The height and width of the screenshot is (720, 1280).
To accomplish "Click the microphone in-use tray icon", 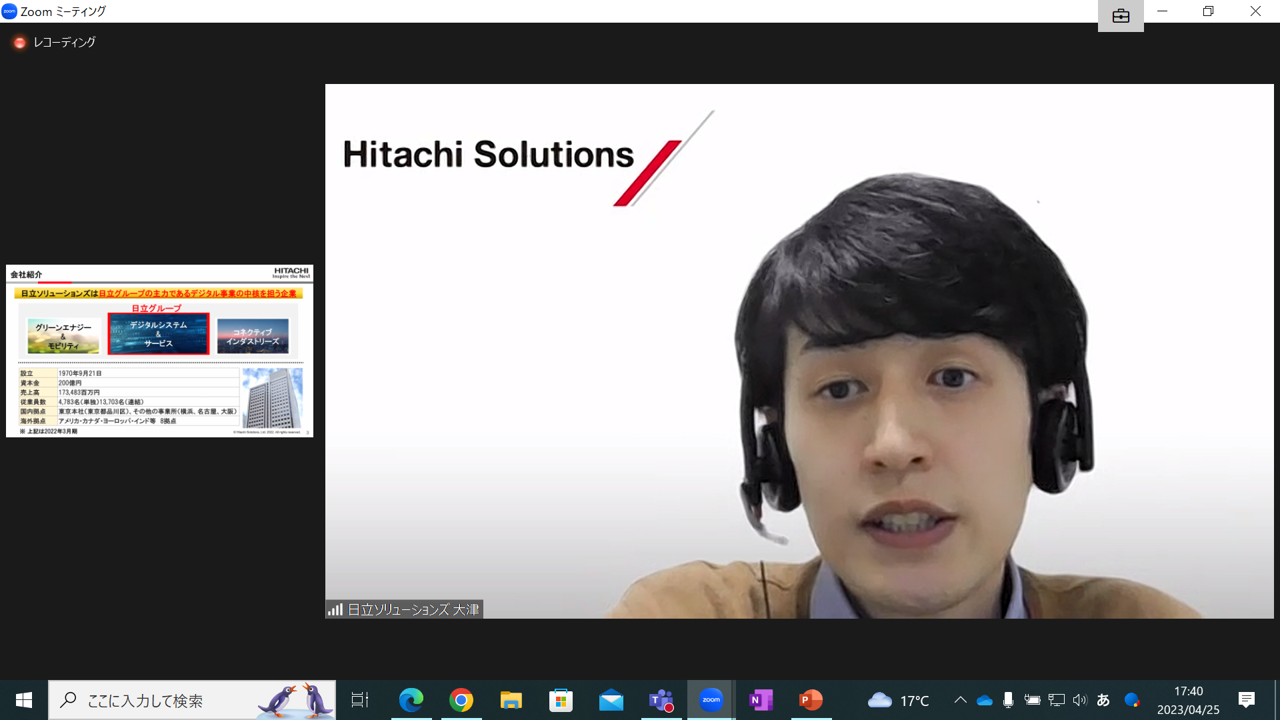I will click(1008, 700).
